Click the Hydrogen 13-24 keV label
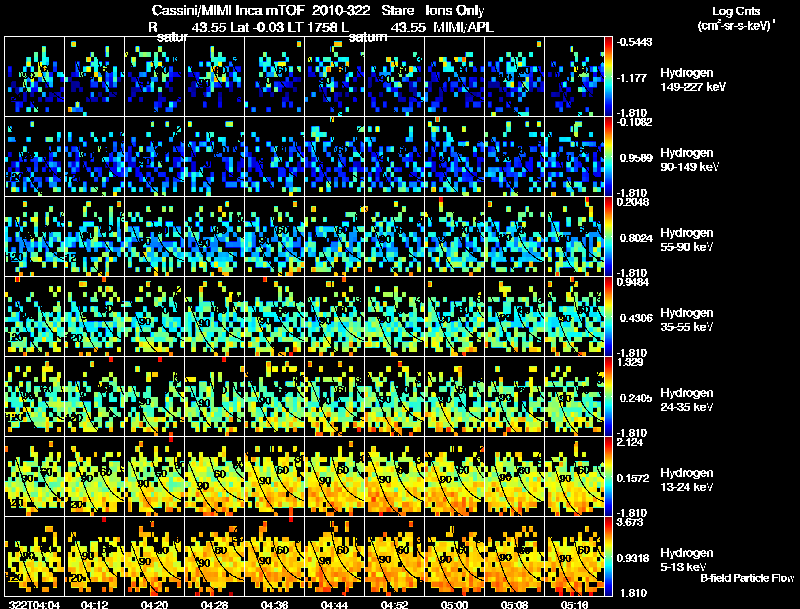The image size is (800, 609). [x=686, y=479]
